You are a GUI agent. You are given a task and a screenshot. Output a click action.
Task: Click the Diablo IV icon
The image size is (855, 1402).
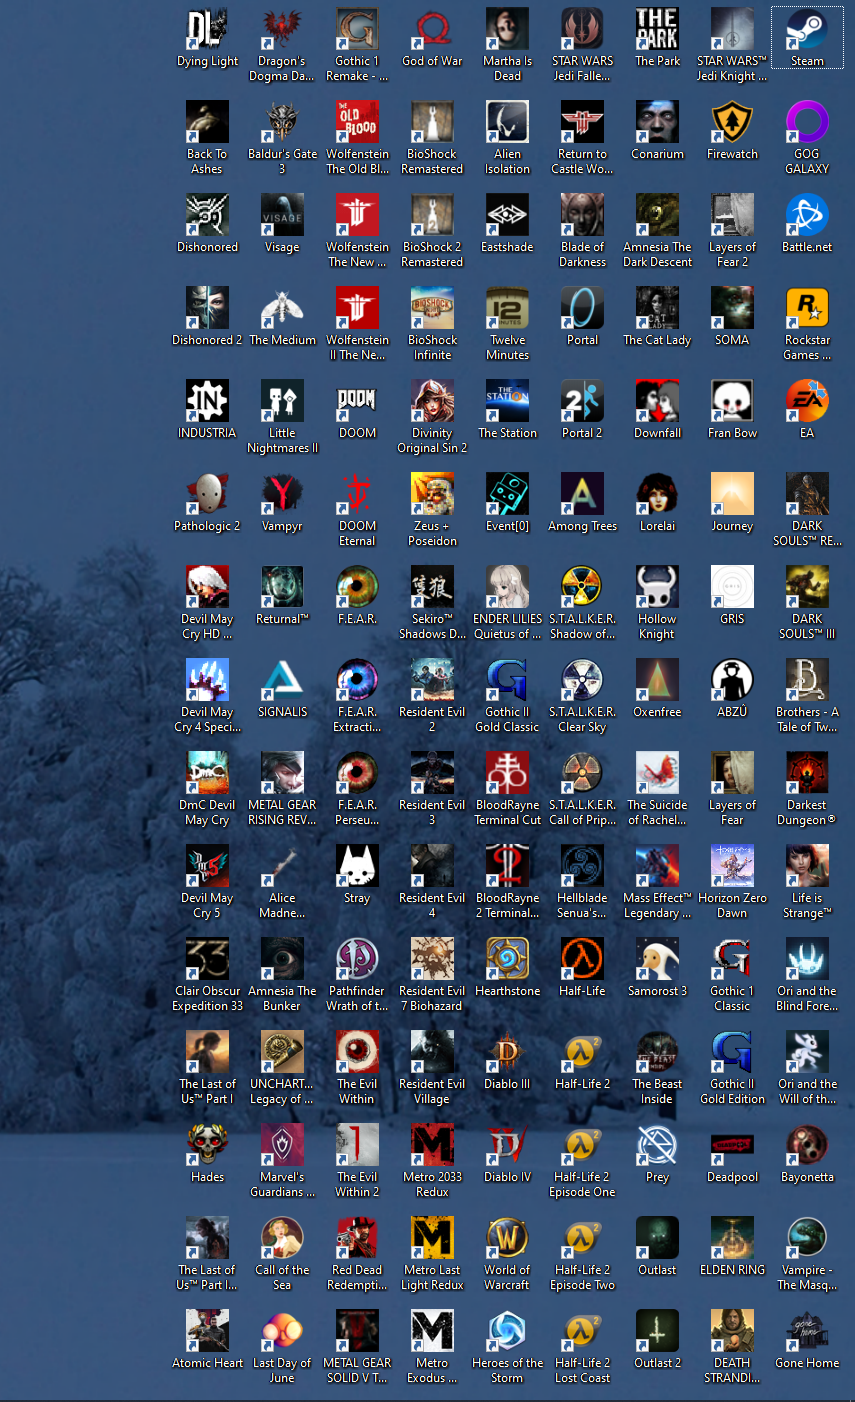tap(507, 1145)
